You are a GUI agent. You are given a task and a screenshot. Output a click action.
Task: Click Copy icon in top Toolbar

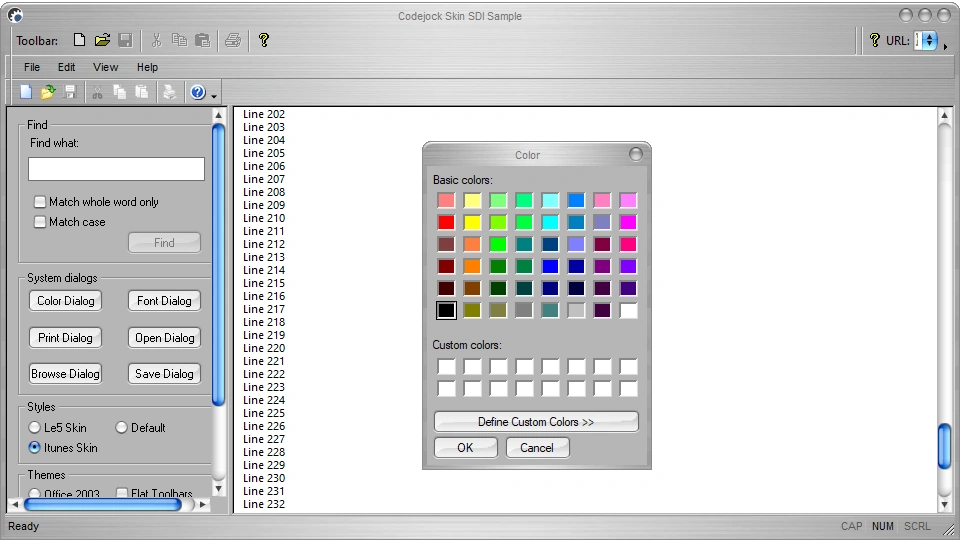click(x=179, y=40)
